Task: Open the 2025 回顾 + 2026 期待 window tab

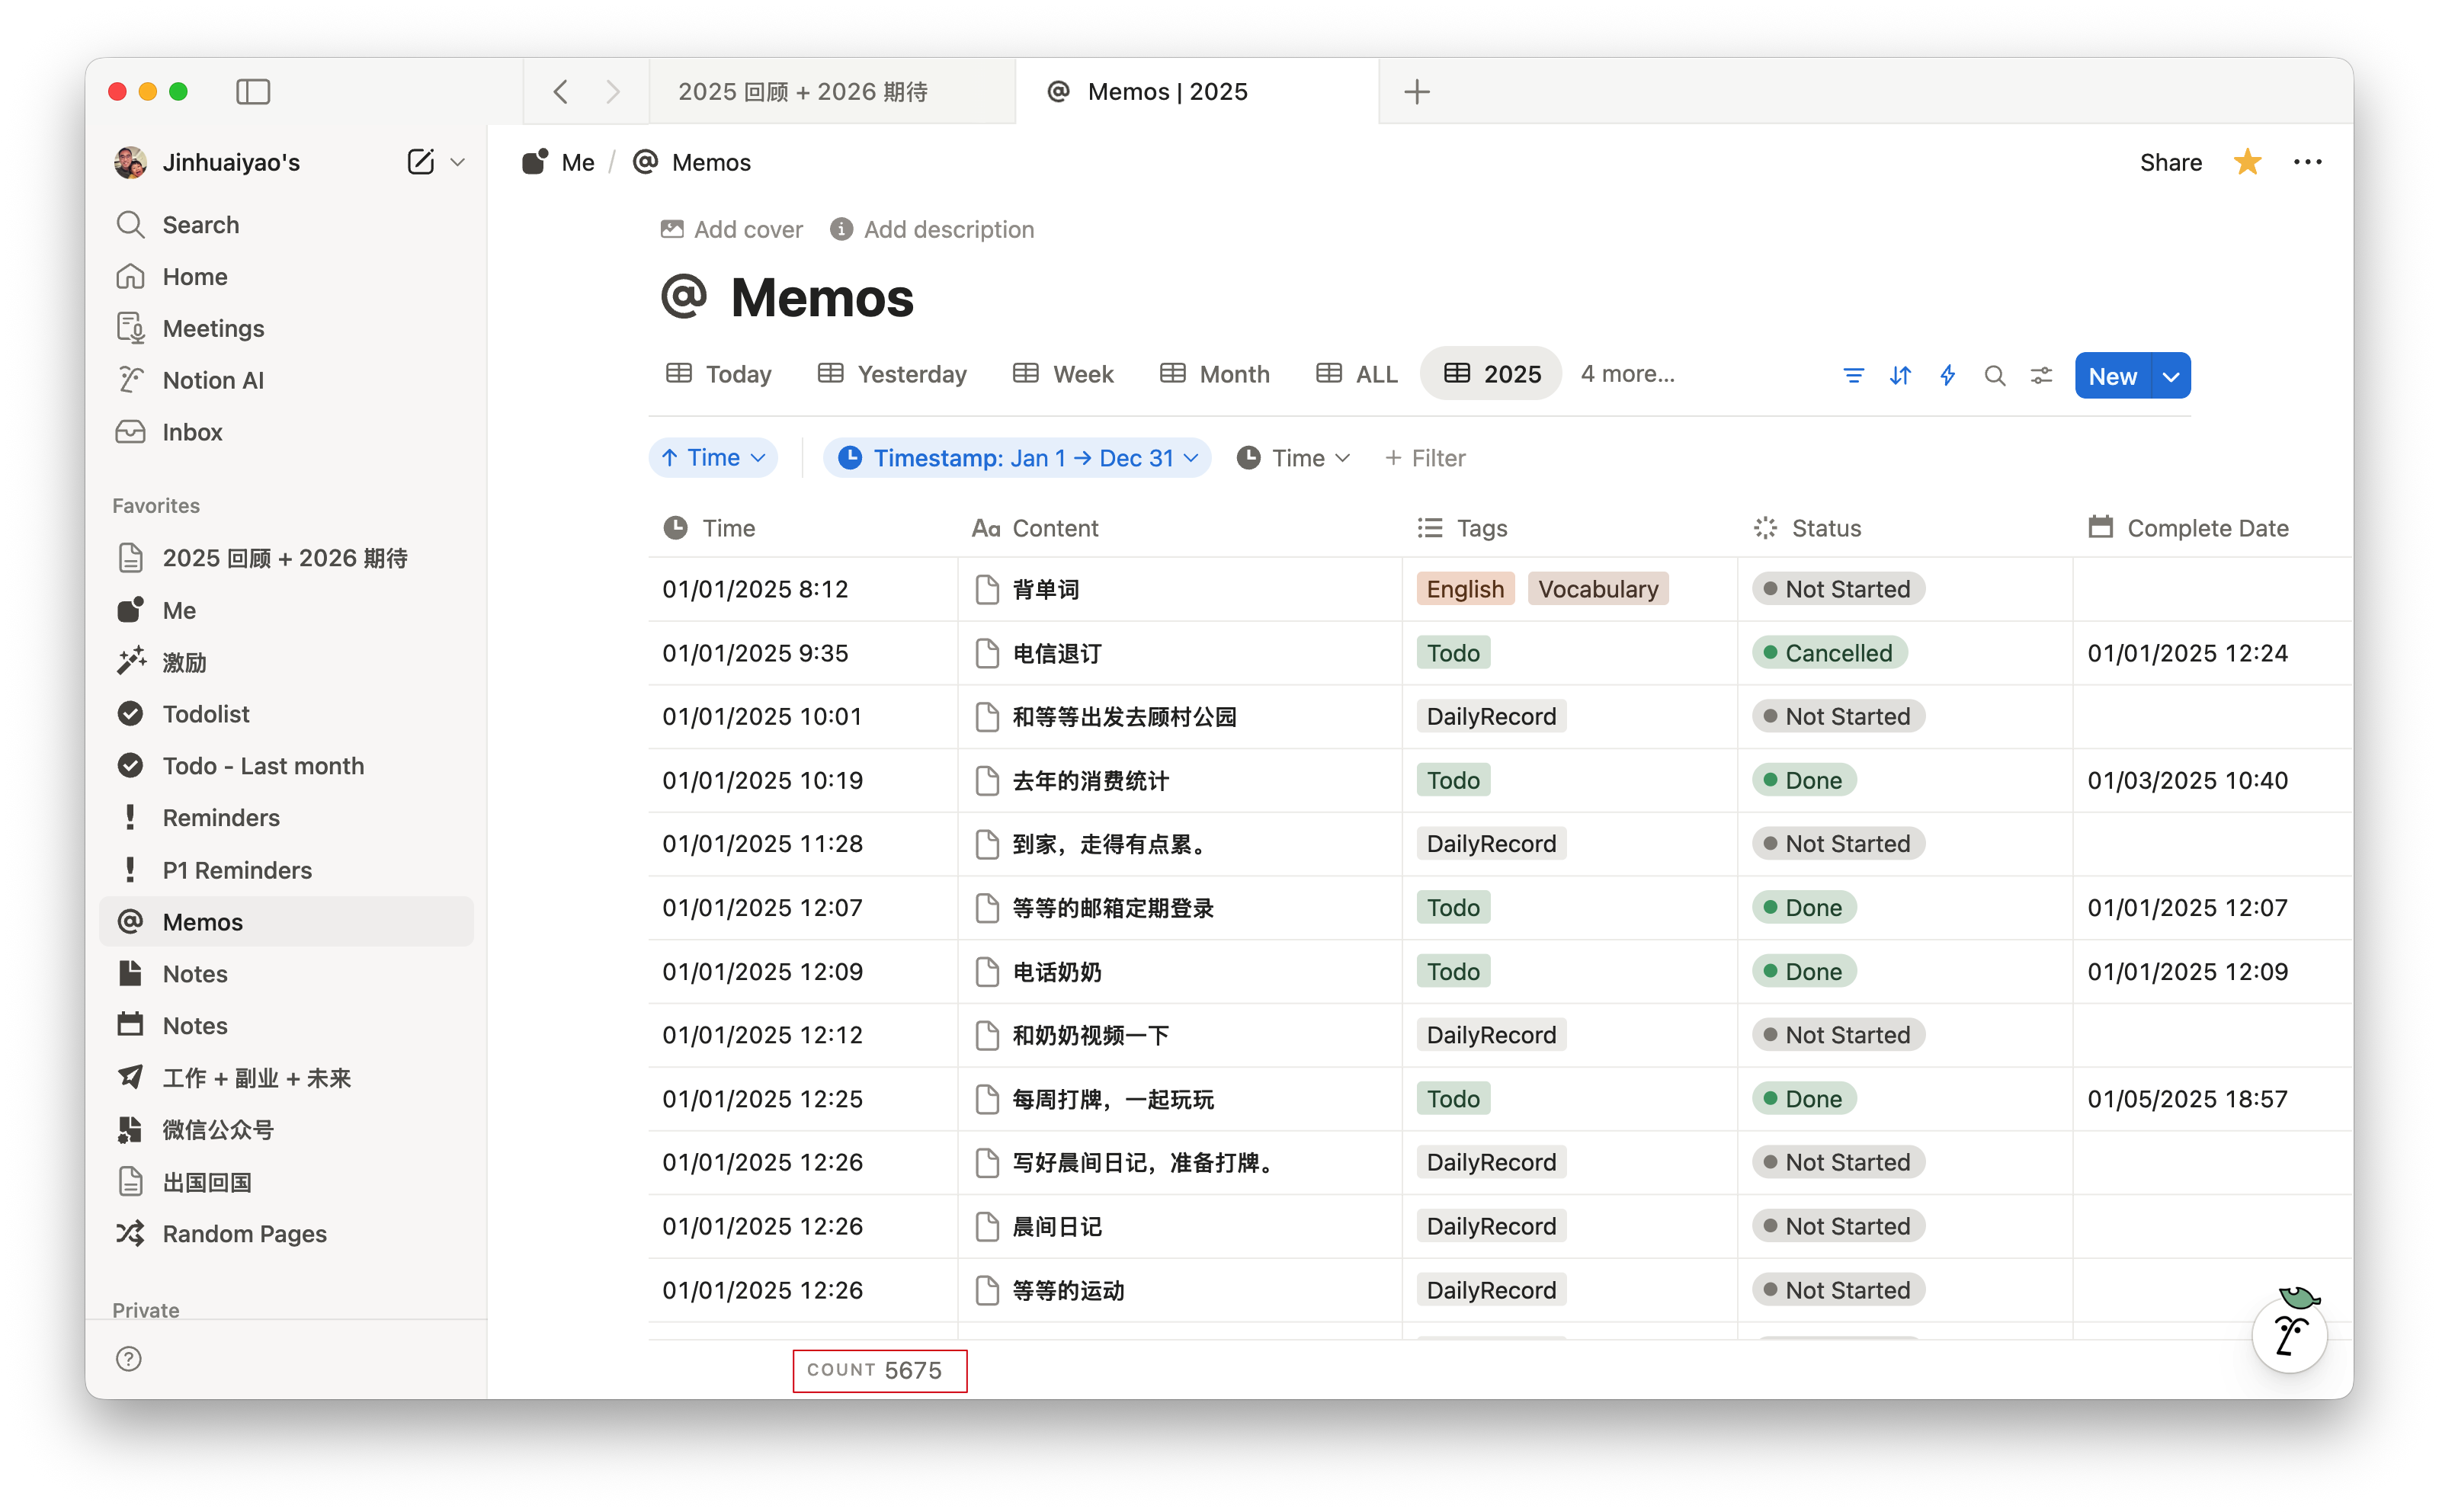Action: click(802, 92)
